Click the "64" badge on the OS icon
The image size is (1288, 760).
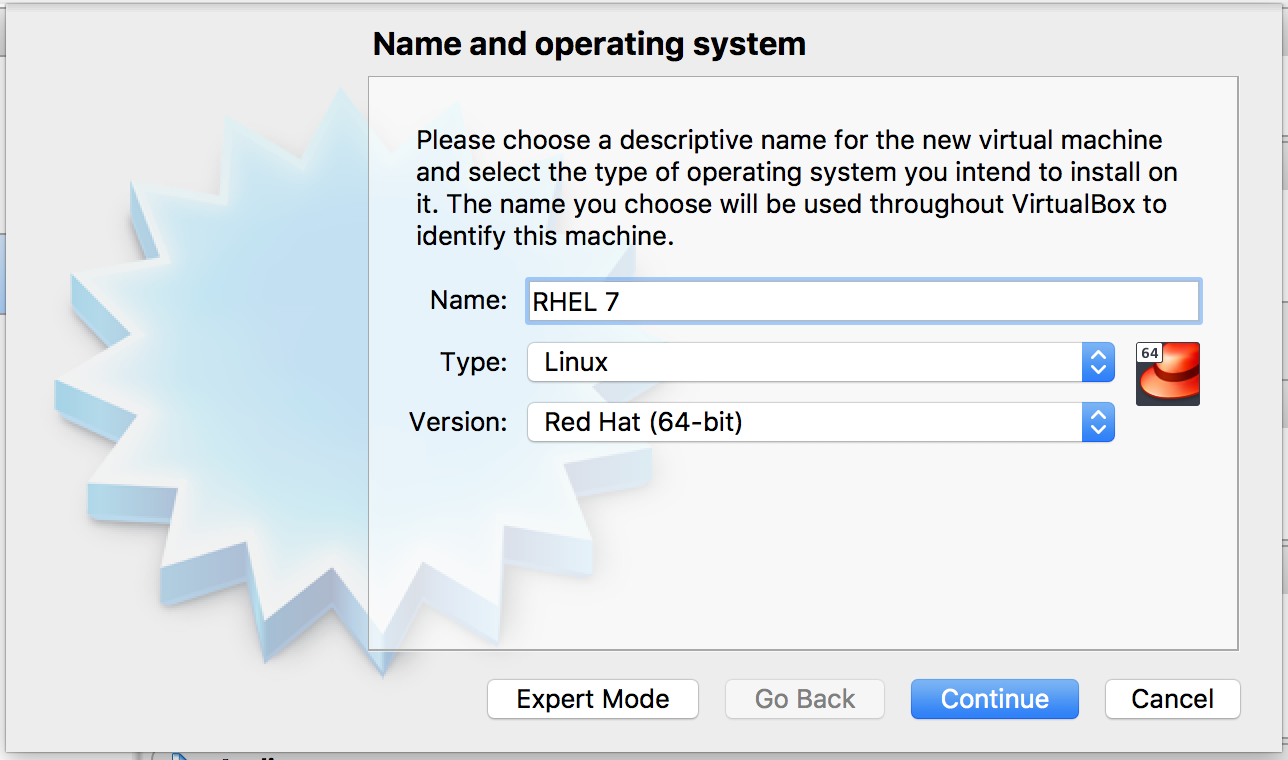[1150, 352]
